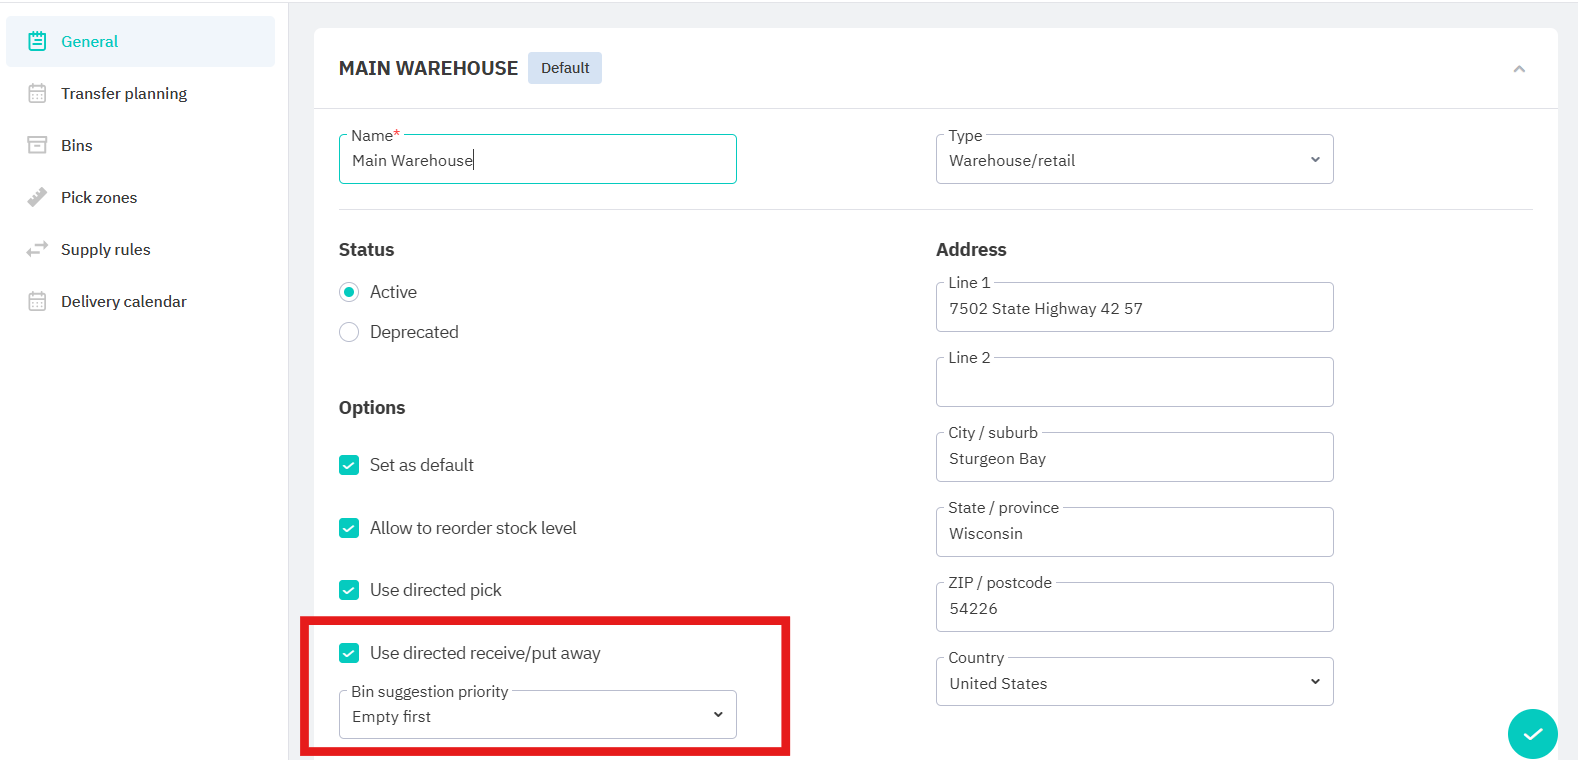Toggle Use directed receive/put away checkbox

(x=349, y=653)
